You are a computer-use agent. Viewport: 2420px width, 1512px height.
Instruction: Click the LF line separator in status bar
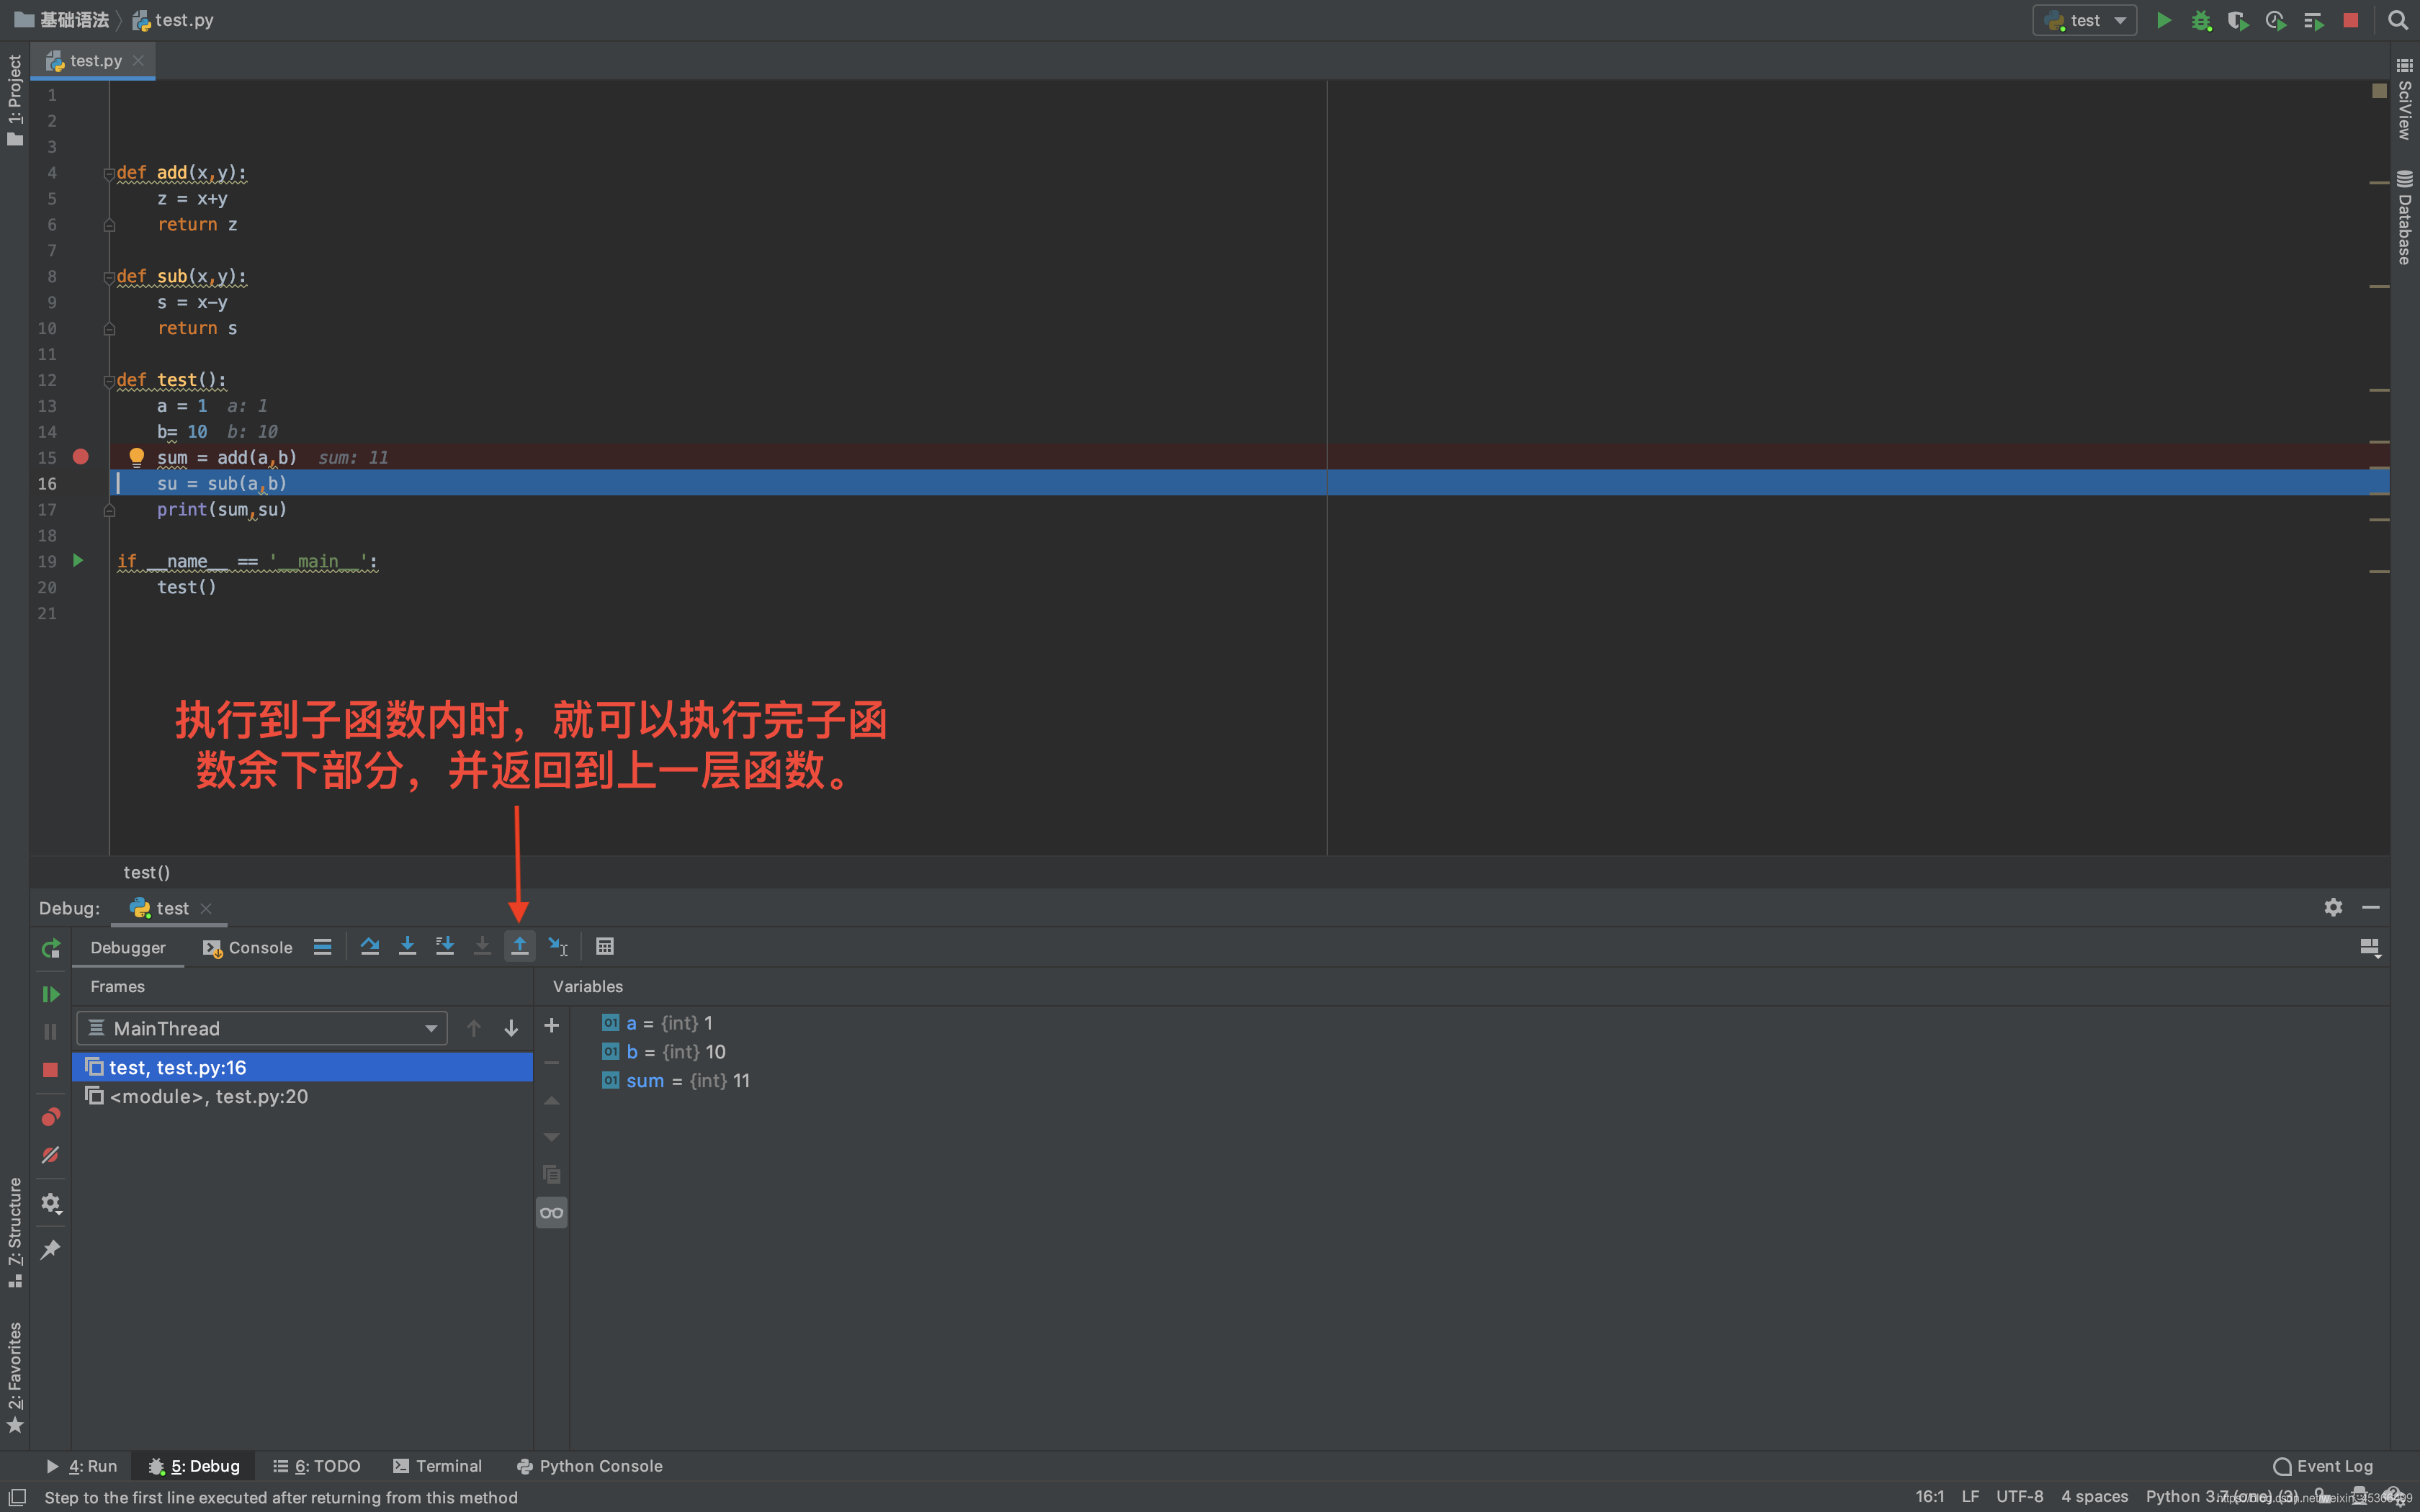pos(1970,1496)
